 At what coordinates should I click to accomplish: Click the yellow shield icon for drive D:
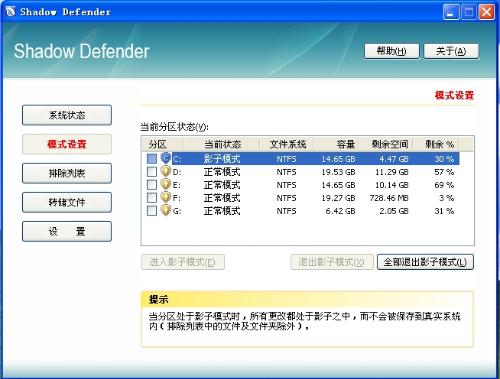tap(166, 171)
